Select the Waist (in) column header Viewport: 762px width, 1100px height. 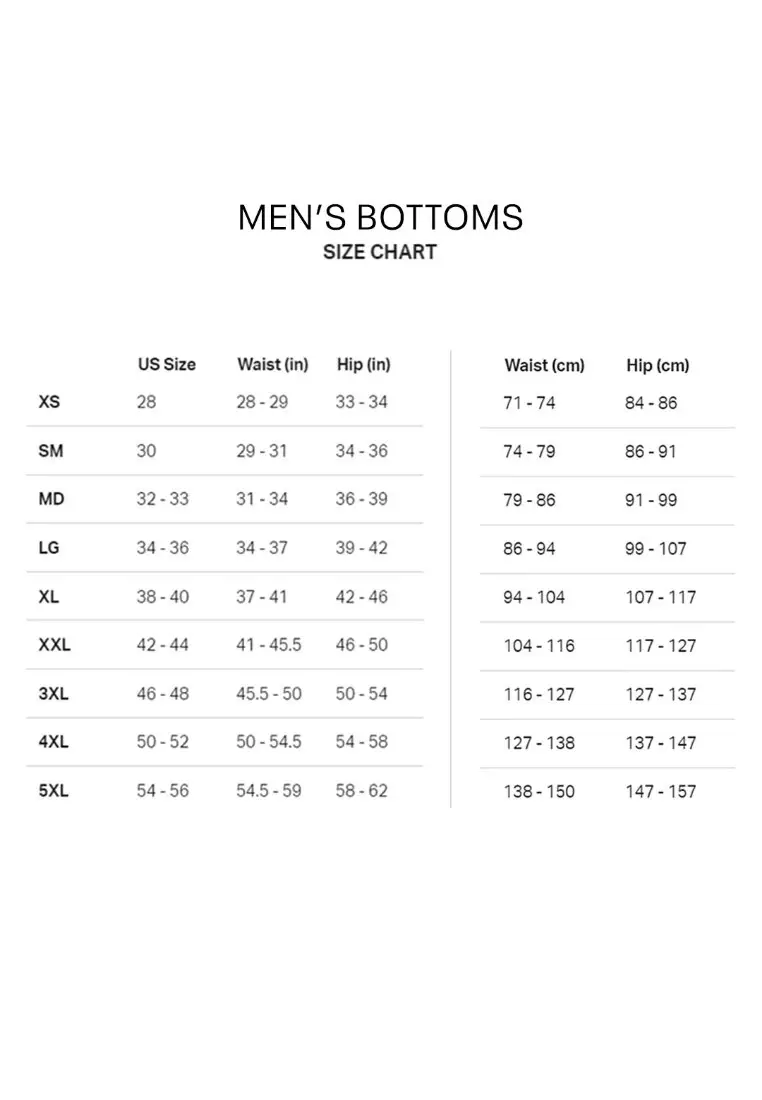(272, 364)
